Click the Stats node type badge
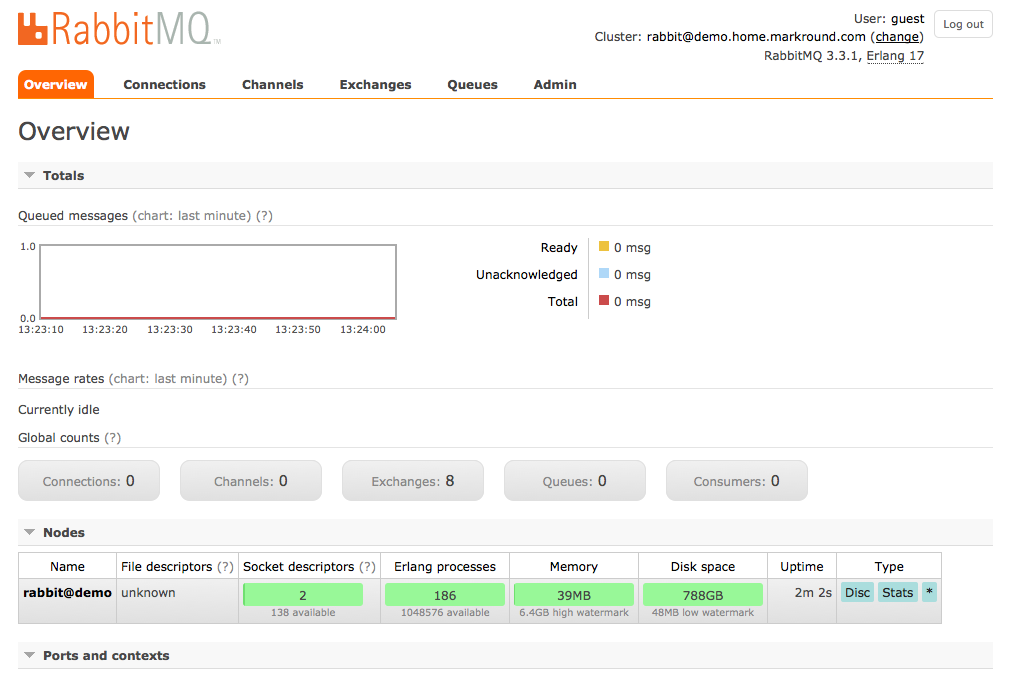1009x682 pixels. coord(897,593)
